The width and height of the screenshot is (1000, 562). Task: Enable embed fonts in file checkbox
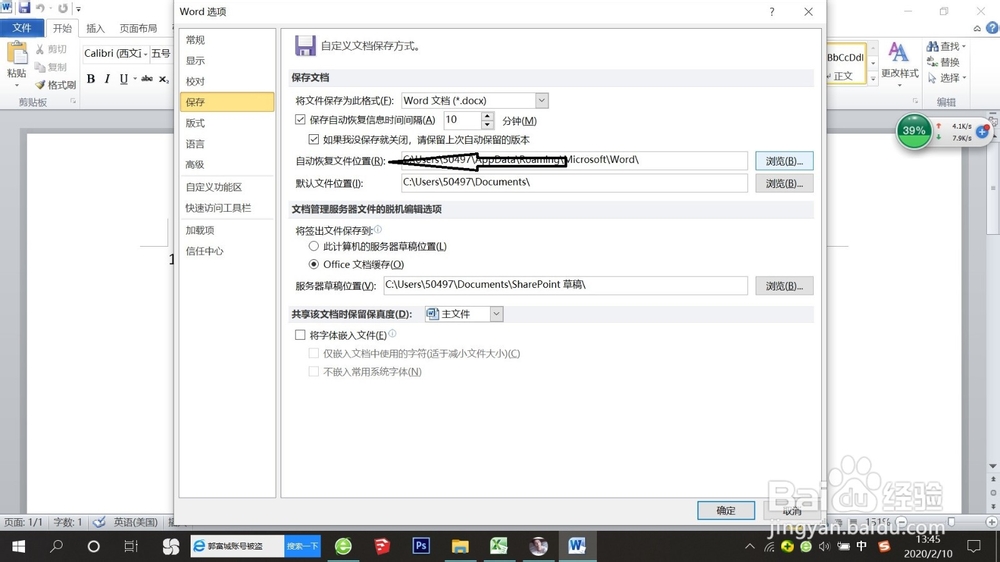(300, 334)
